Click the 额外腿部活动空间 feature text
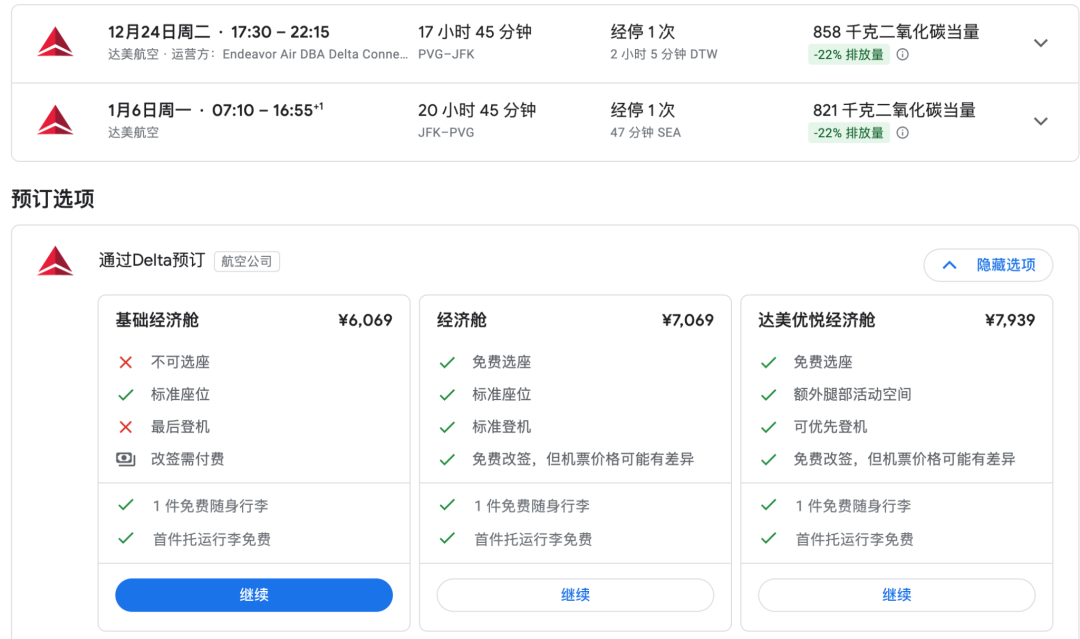Viewport: 1080px width, 639px height. [x=852, y=395]
